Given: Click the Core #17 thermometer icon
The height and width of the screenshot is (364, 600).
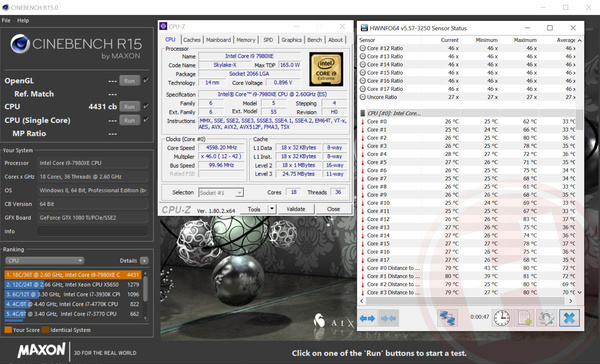Looking at the screenshot, I should coord(363,260).
